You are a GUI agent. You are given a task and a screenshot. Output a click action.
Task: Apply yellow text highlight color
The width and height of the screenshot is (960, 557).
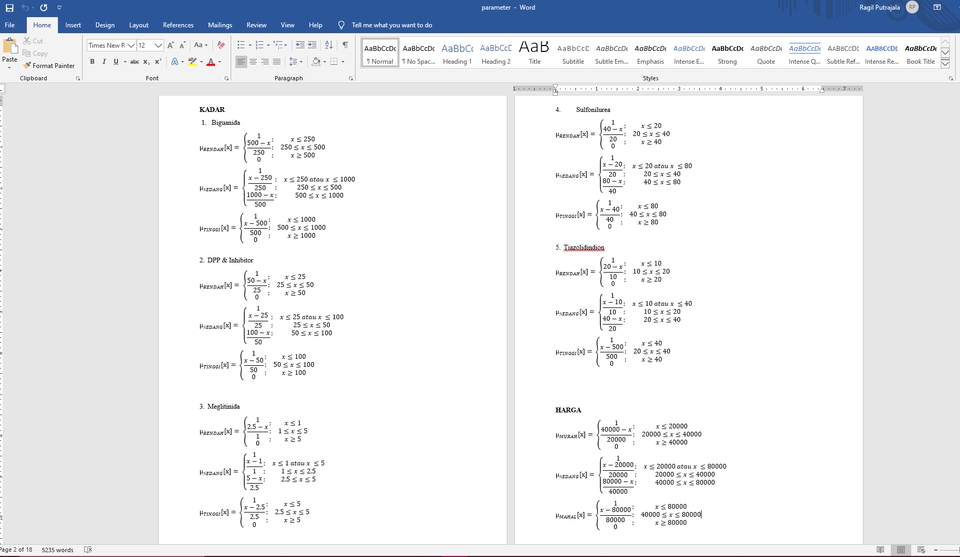(193, 62)
